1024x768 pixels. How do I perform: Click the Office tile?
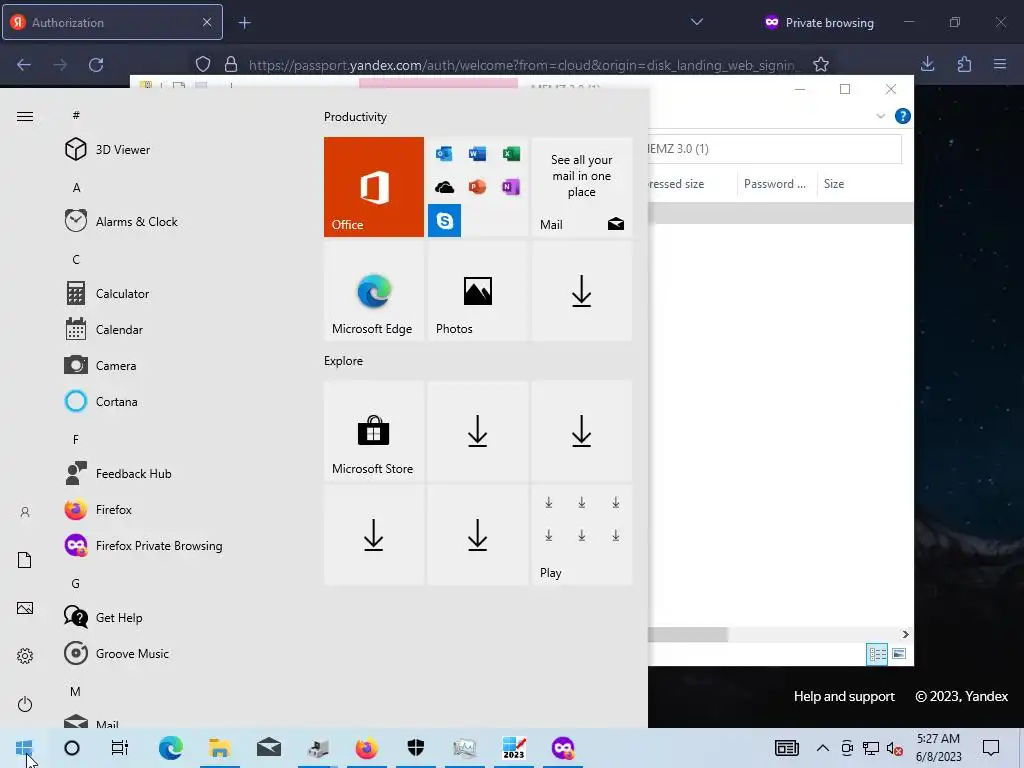point(374,187)
